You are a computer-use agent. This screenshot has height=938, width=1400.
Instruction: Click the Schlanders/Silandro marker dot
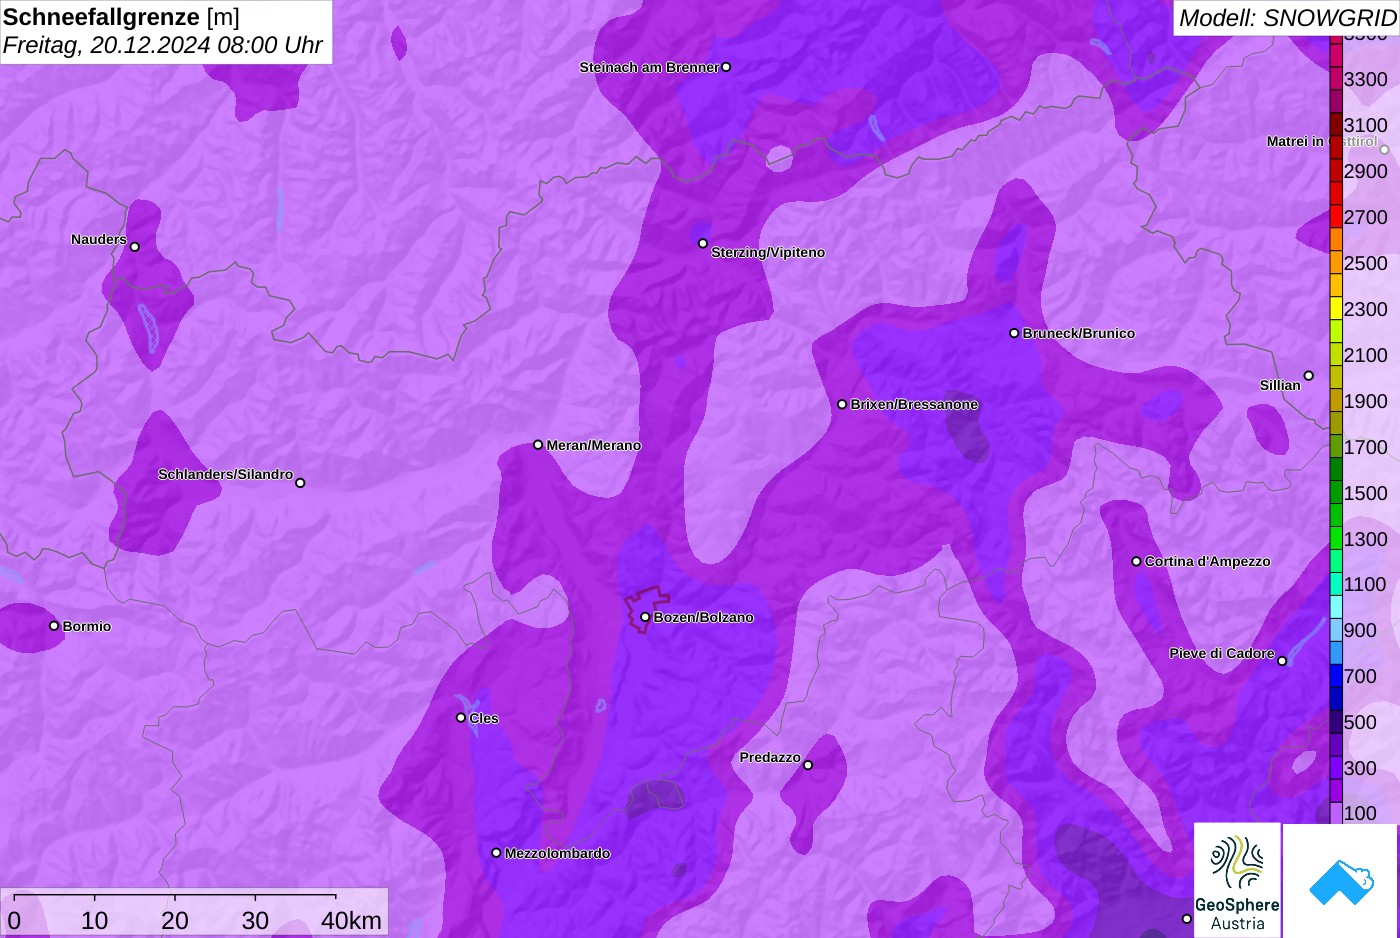(300, 483)
